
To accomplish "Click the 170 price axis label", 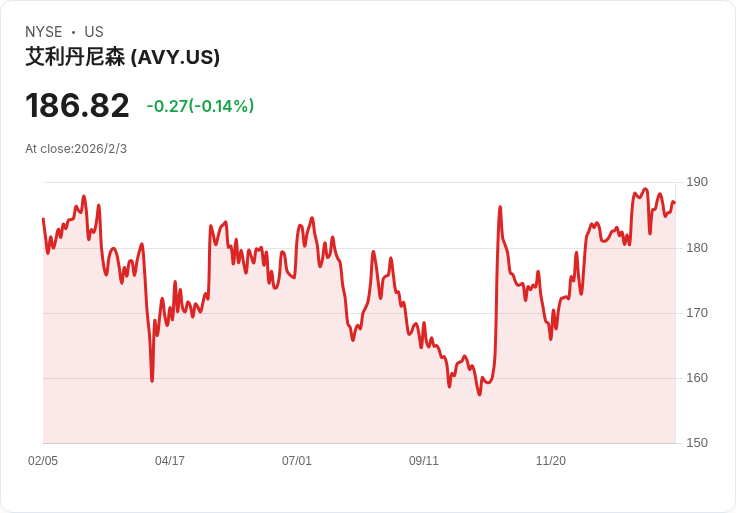I will tap(697, 313).
